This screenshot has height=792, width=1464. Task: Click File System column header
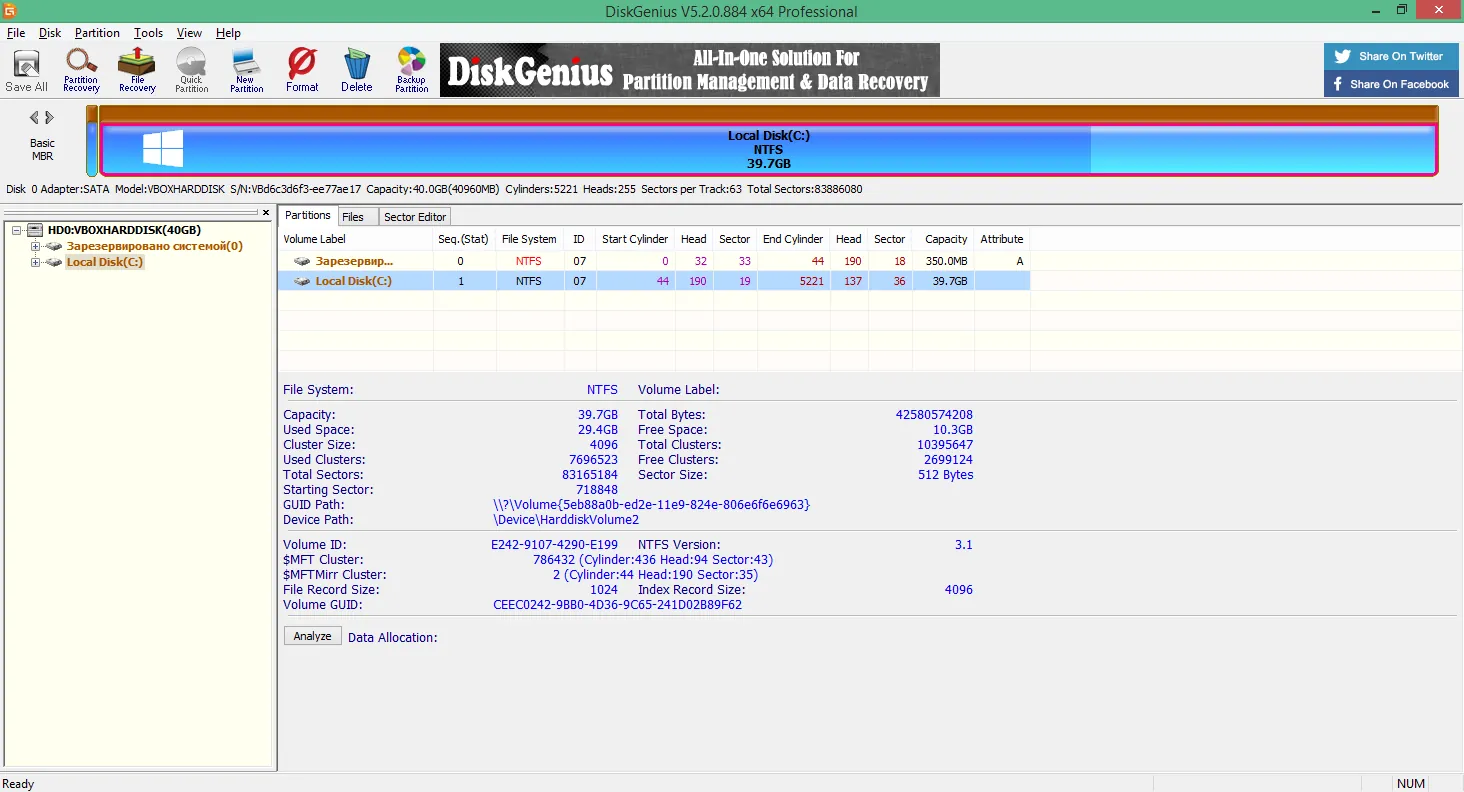(529, 239)
